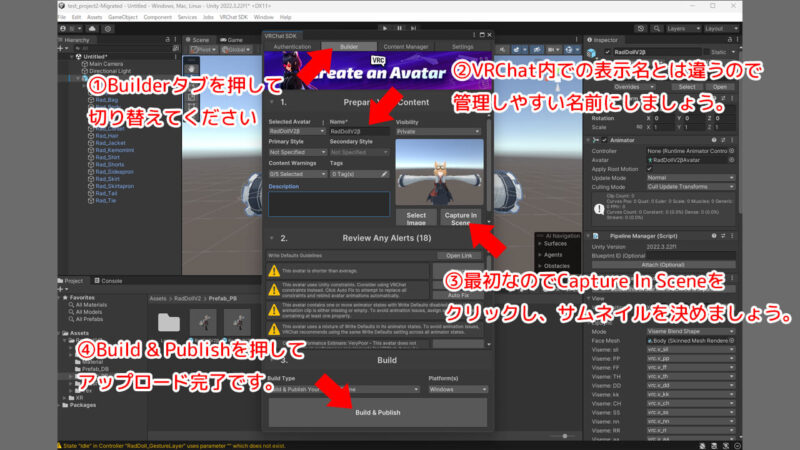This screenshot has width=800, height=450.
Task: Click the Animator component help icon
Action: pos(714,140)
